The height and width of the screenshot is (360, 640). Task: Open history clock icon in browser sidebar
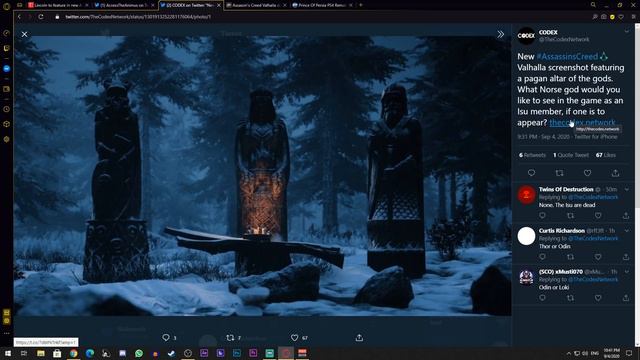[7, 109]
